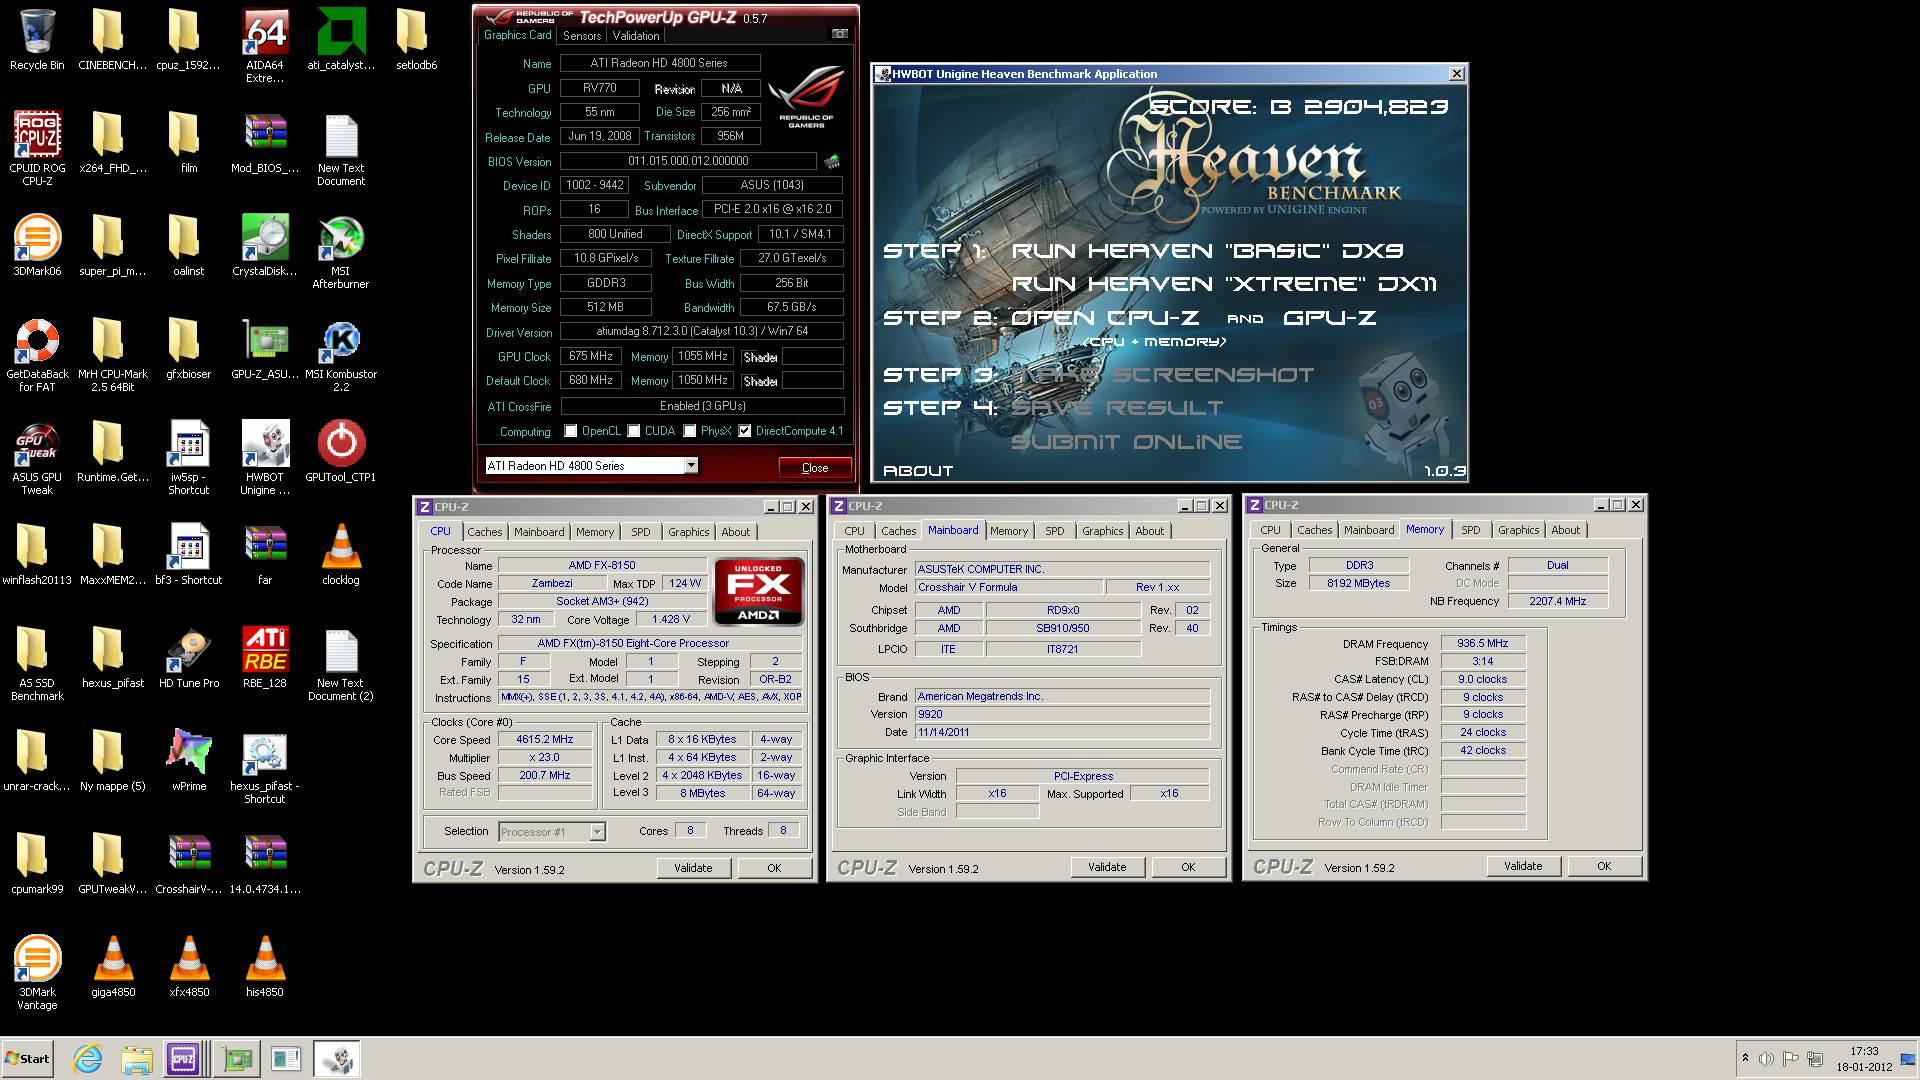Launch wPrime desktop icon

(189, 760)
